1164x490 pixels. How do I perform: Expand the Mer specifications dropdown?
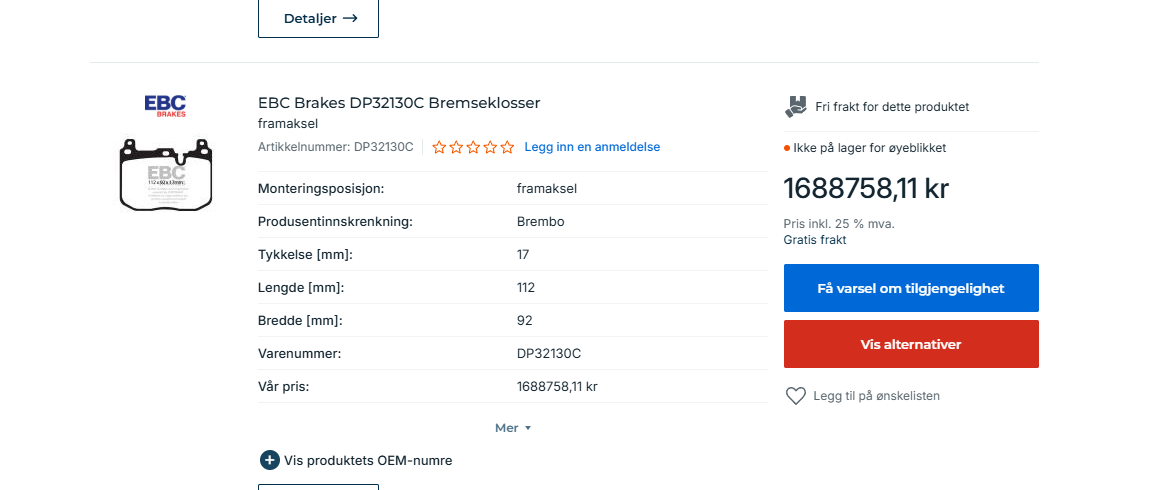513,428
